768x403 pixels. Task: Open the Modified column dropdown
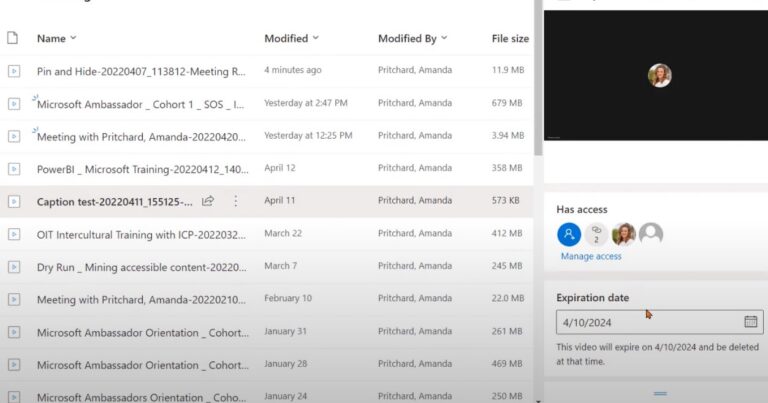(x=316, y=39)
